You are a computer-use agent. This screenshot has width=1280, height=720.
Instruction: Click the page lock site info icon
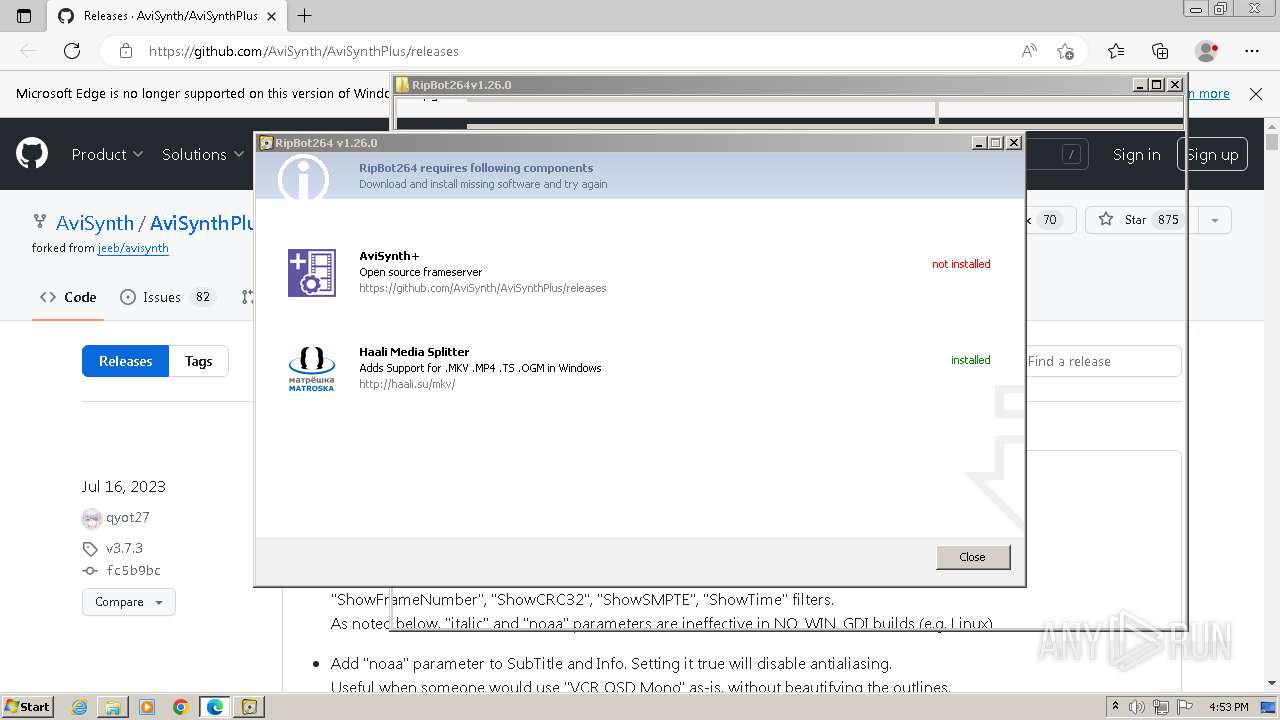pyautogui.click(x=125, y=51)
